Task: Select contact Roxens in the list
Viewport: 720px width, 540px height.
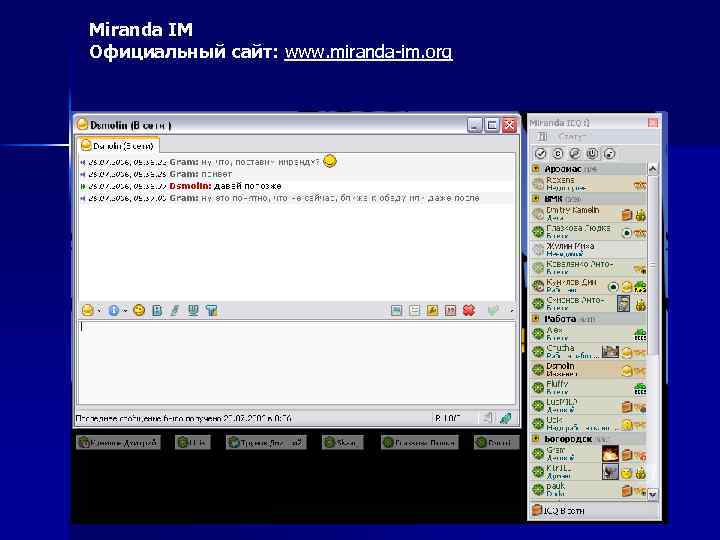Action: (589, 184)
